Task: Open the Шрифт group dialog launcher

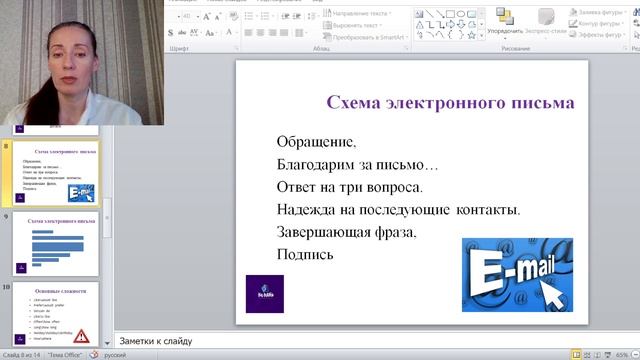Action: point(236,49)
